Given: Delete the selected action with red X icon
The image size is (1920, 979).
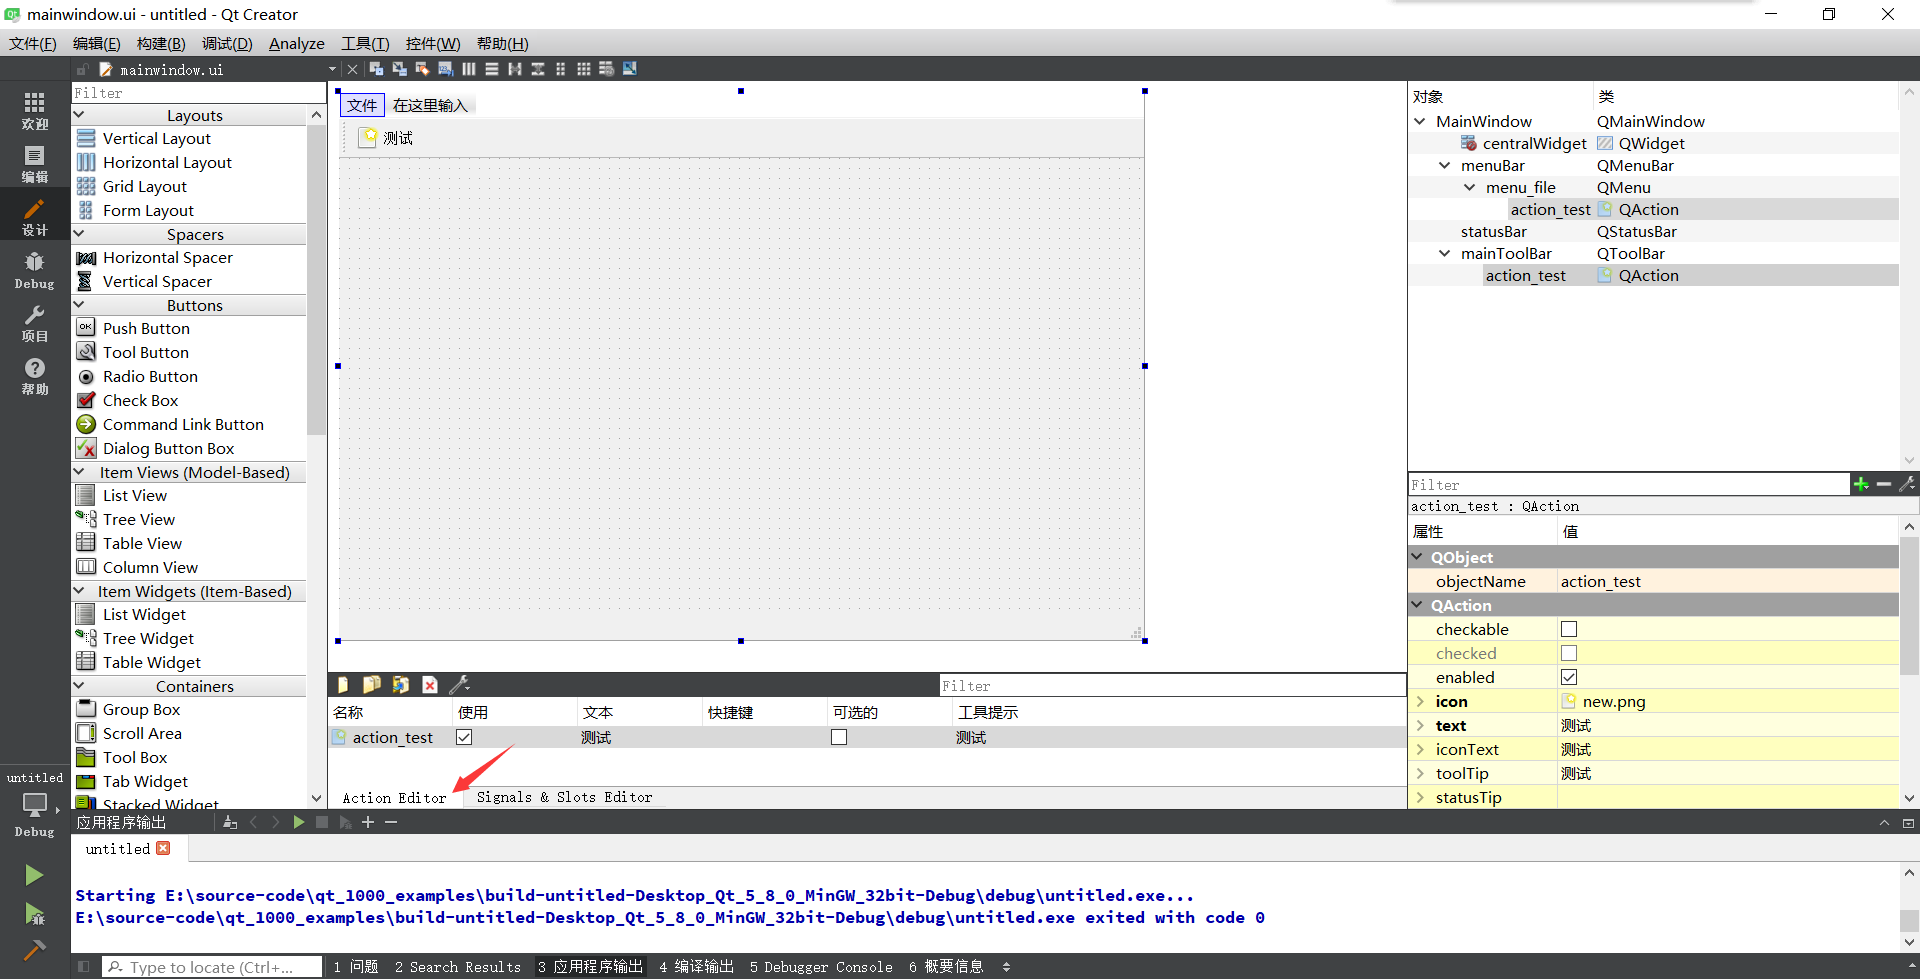Looking at the screenshot, I should point(430,684).
